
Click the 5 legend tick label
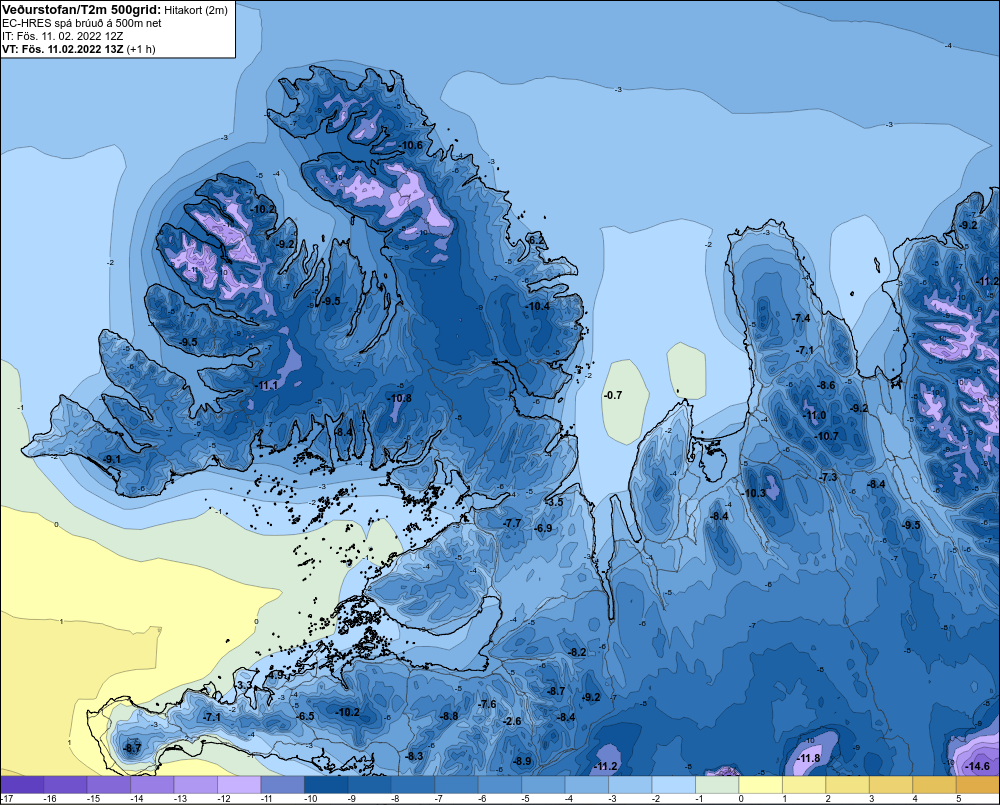click(x=958, y=799)
